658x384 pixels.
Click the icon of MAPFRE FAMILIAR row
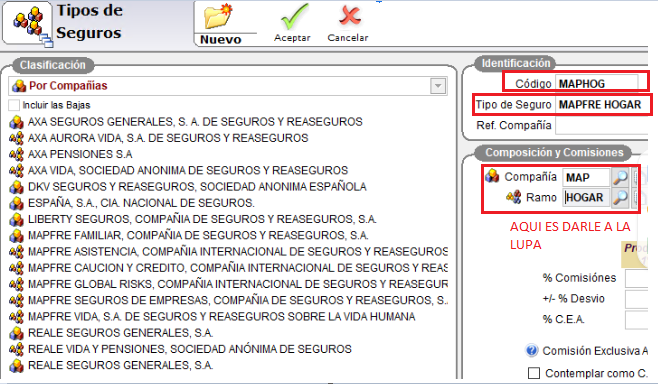pyautogui.click(x=16, y=235)
